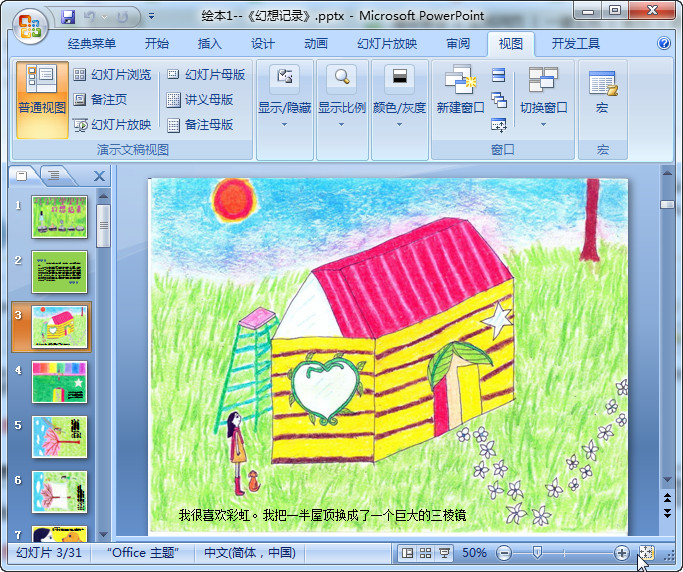Switch to the 设计 tab
683x572 pixels.
click(263, 44)
